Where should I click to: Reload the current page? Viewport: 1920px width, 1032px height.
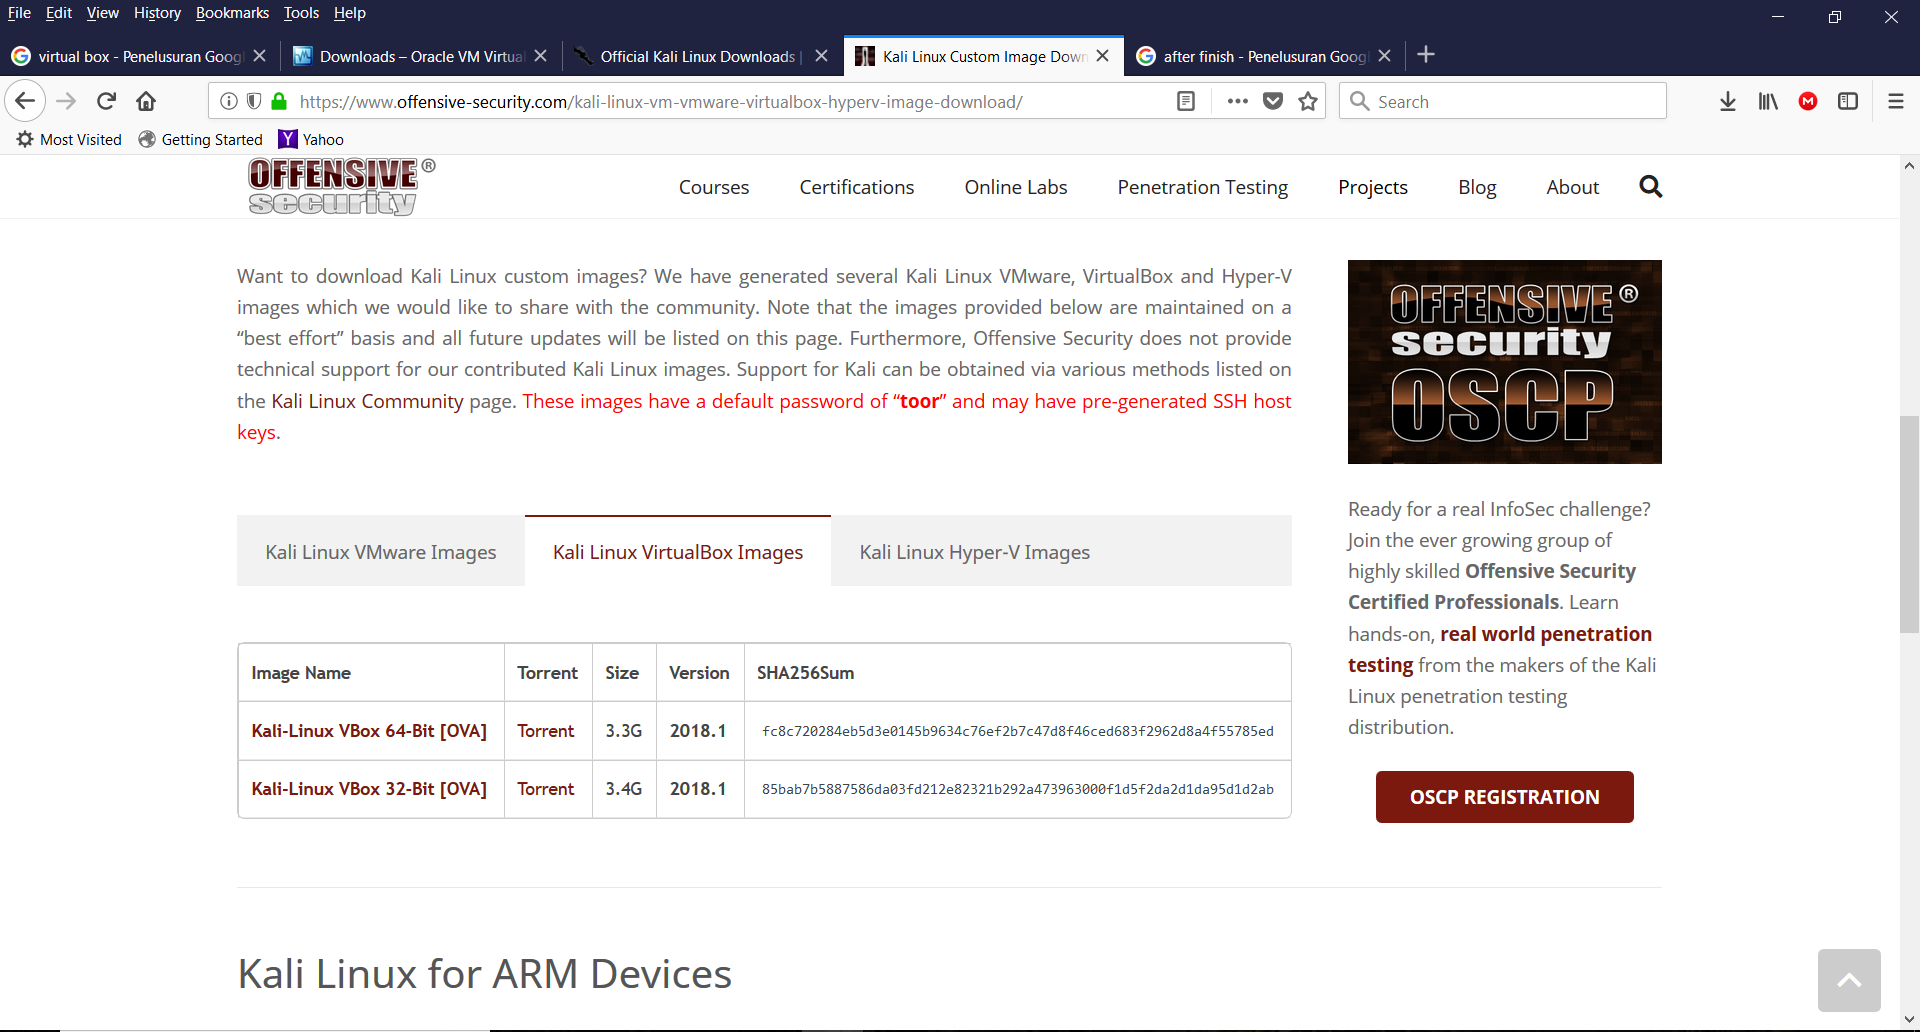(x=106, y=101)
